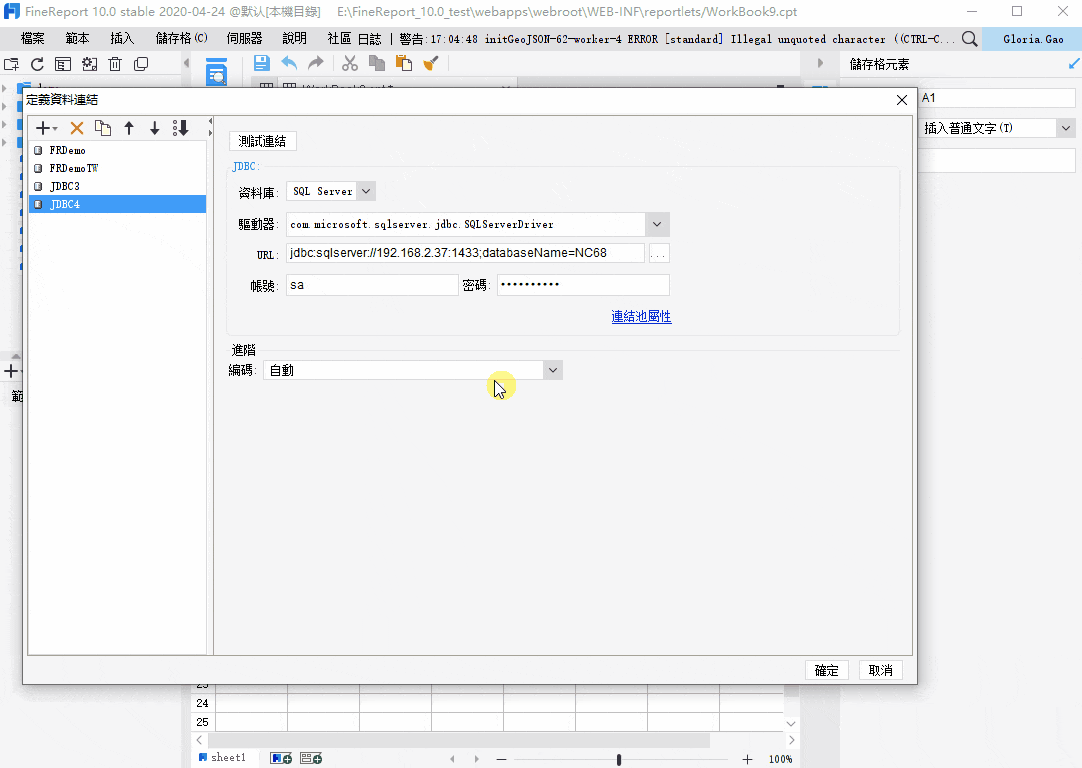Viewport: 1082px width, 768px height.
Task: Delete JDBC4 using the orange X icon
Action: coord(77,128)
